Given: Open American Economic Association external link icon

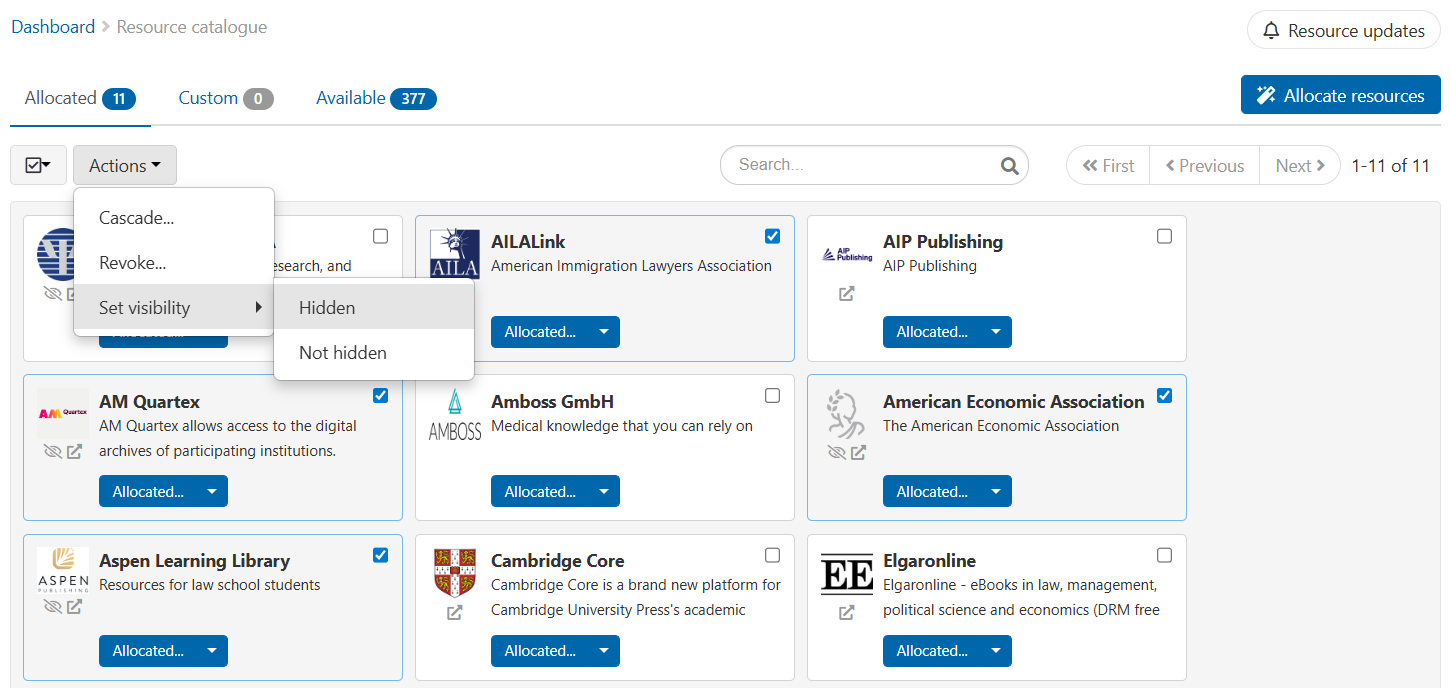Looking at the screenshot, I should click(858, 452).
